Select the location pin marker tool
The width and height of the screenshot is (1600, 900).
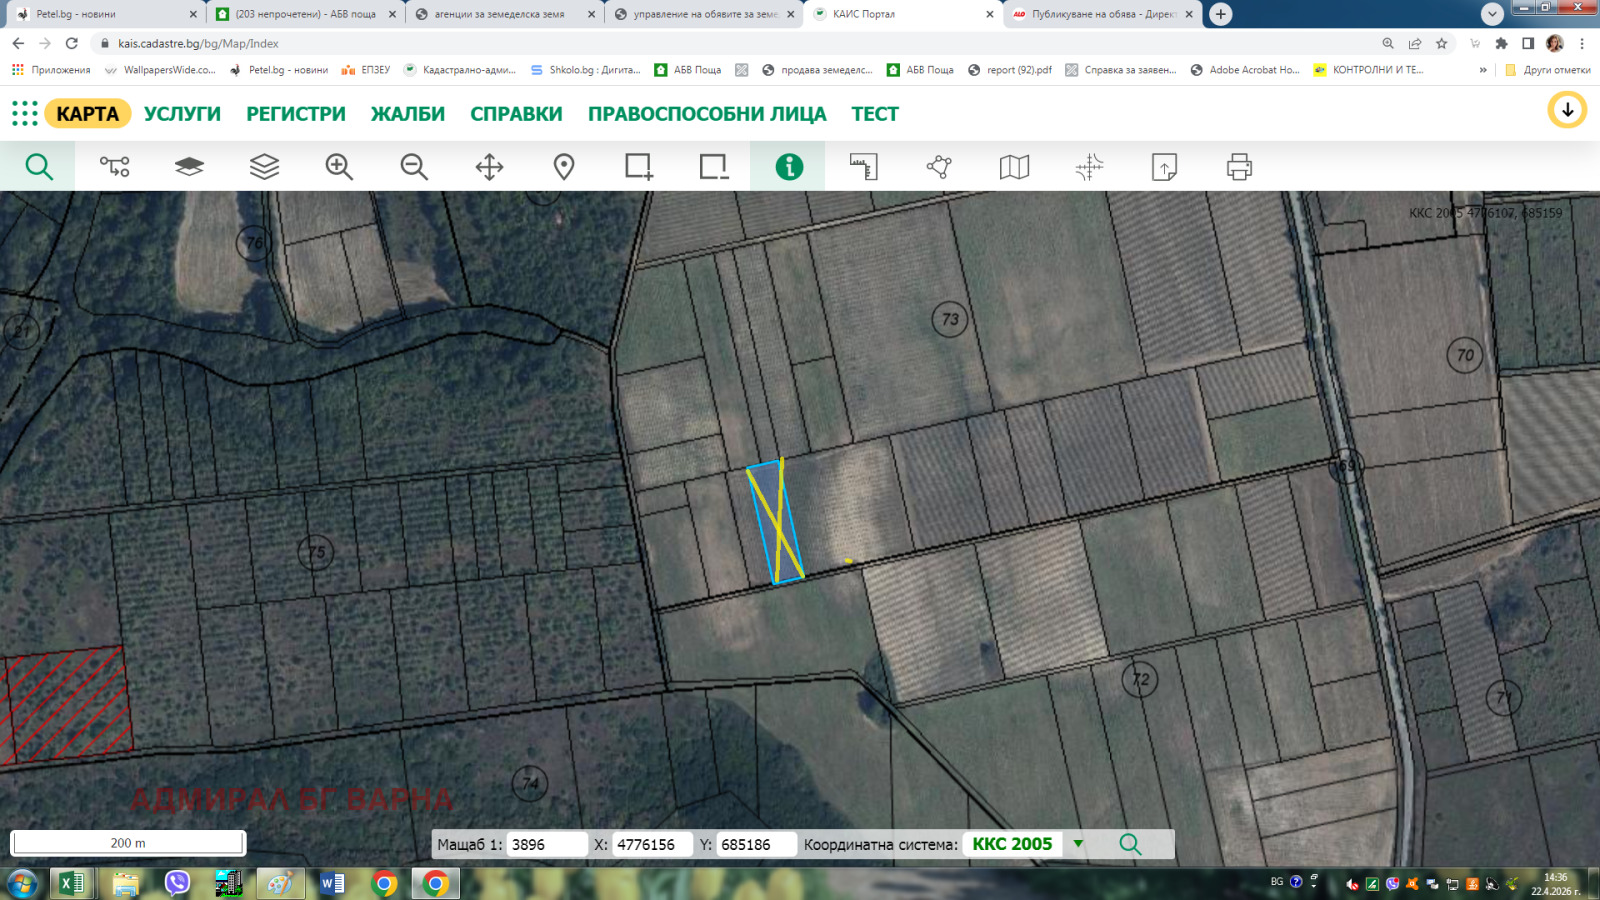coord(564,166)
